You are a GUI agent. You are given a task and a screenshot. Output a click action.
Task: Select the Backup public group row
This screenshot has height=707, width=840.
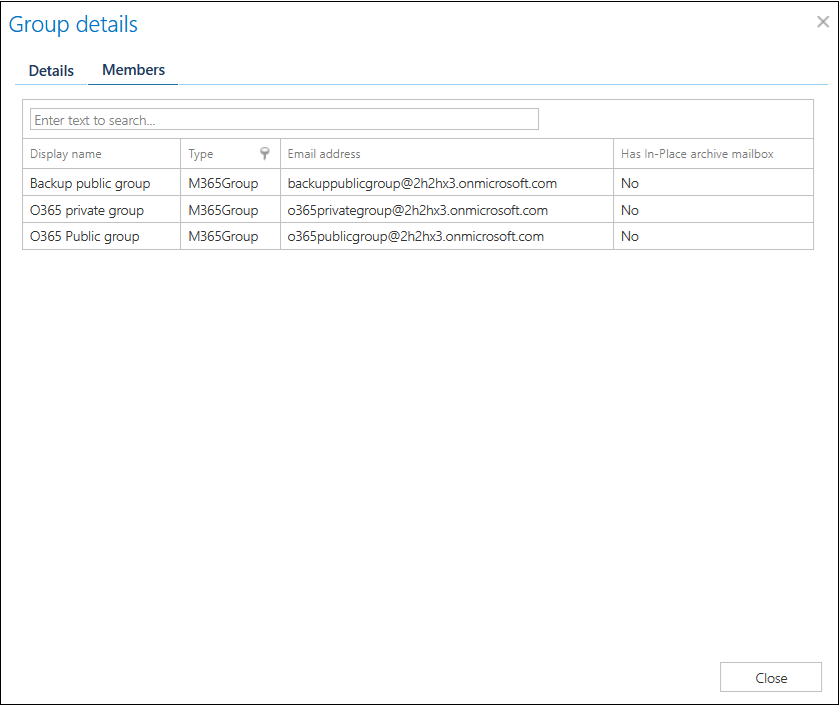coord(90,184)
